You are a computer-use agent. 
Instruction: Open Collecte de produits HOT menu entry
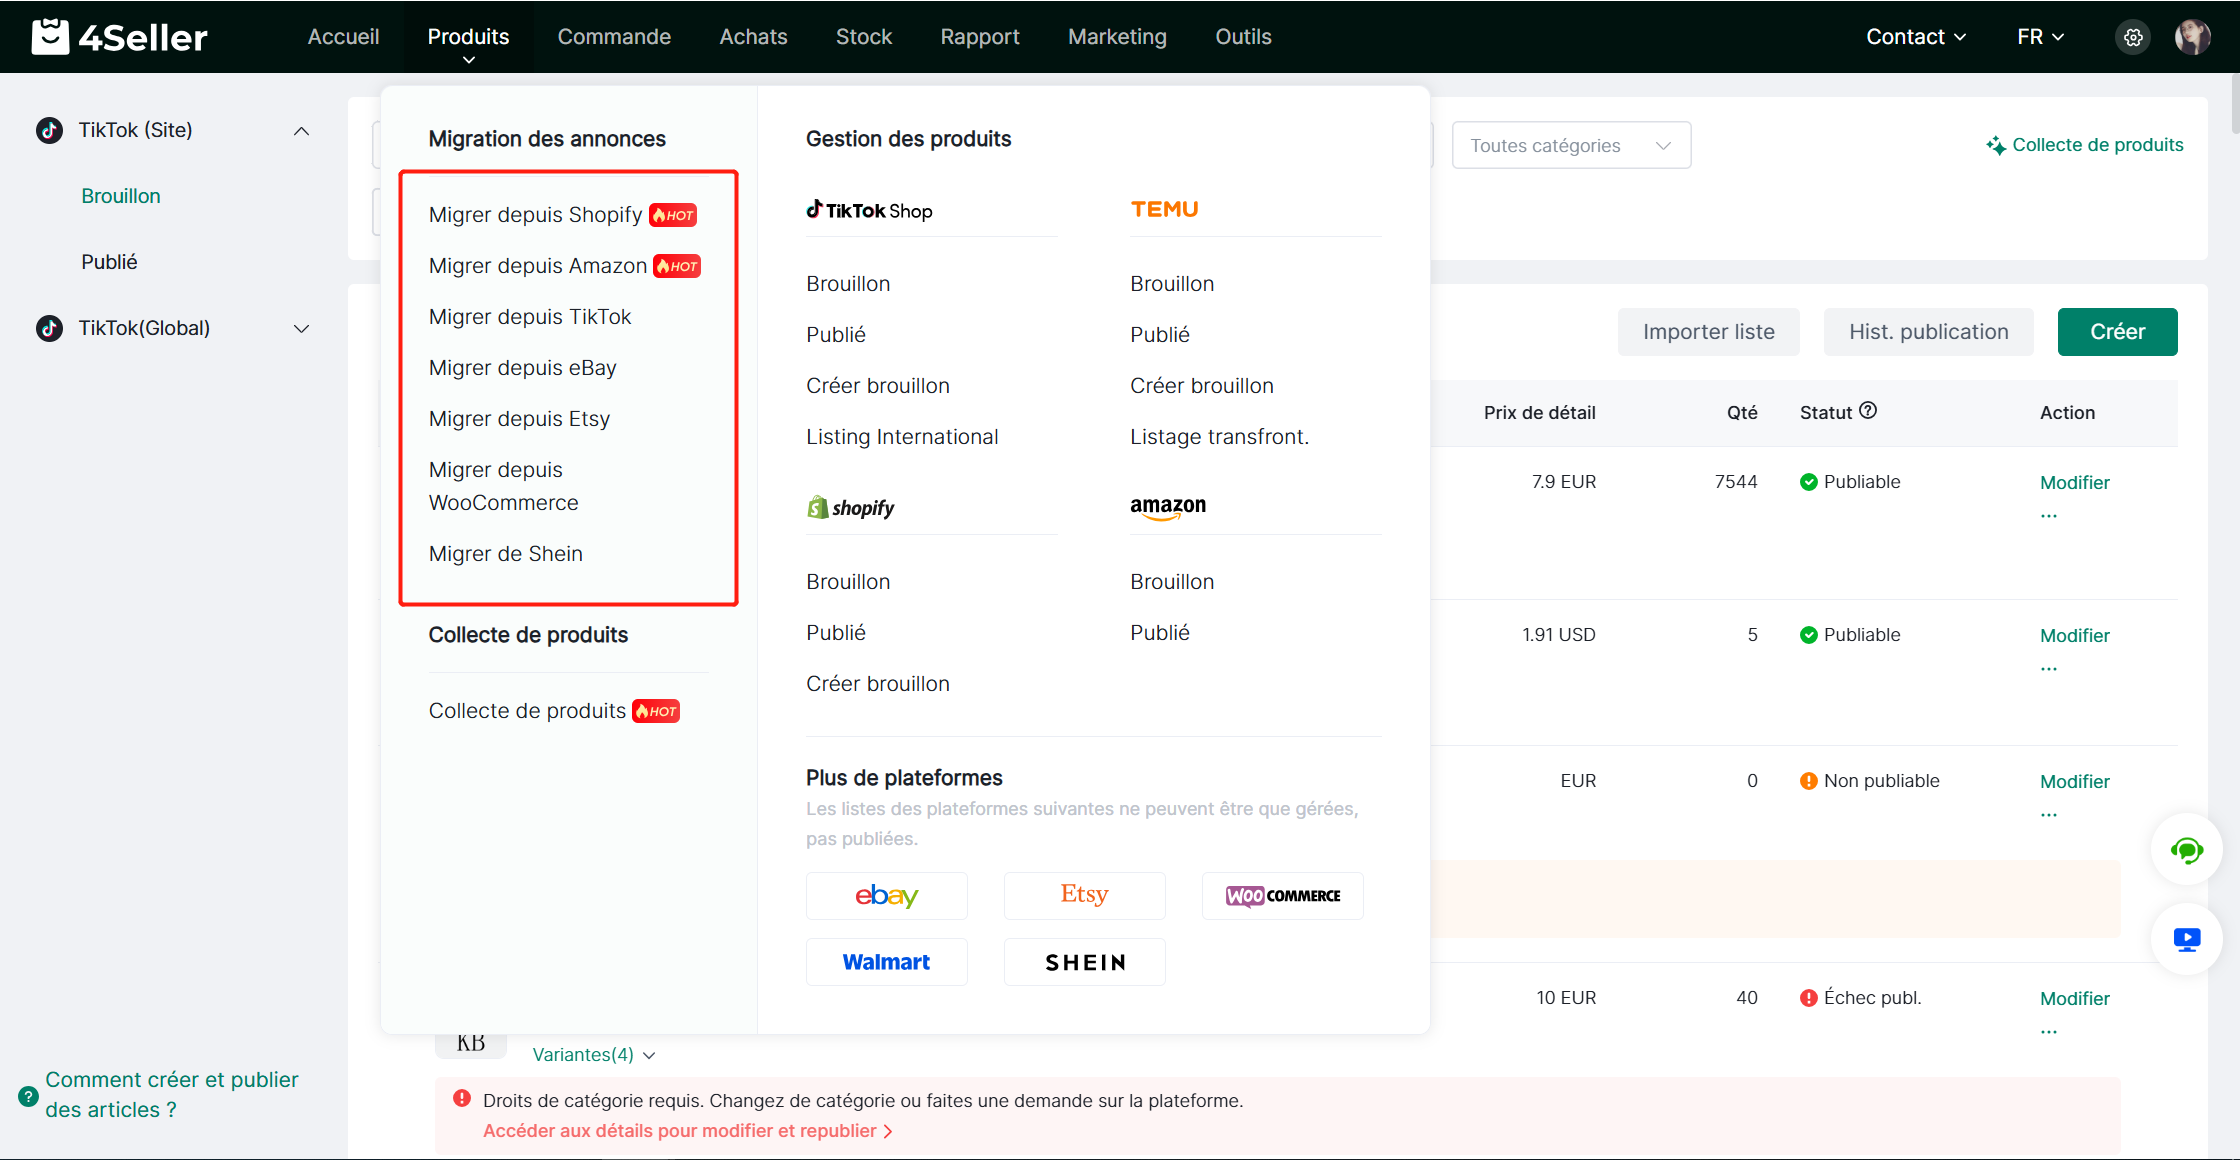tap(554, 711)
